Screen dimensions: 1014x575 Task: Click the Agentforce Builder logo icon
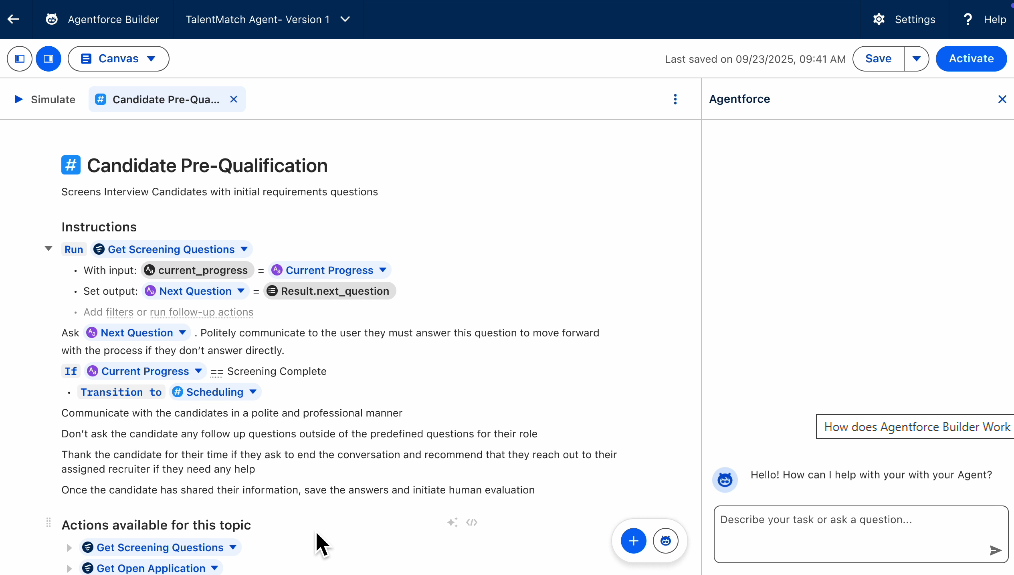coord(52,19)
